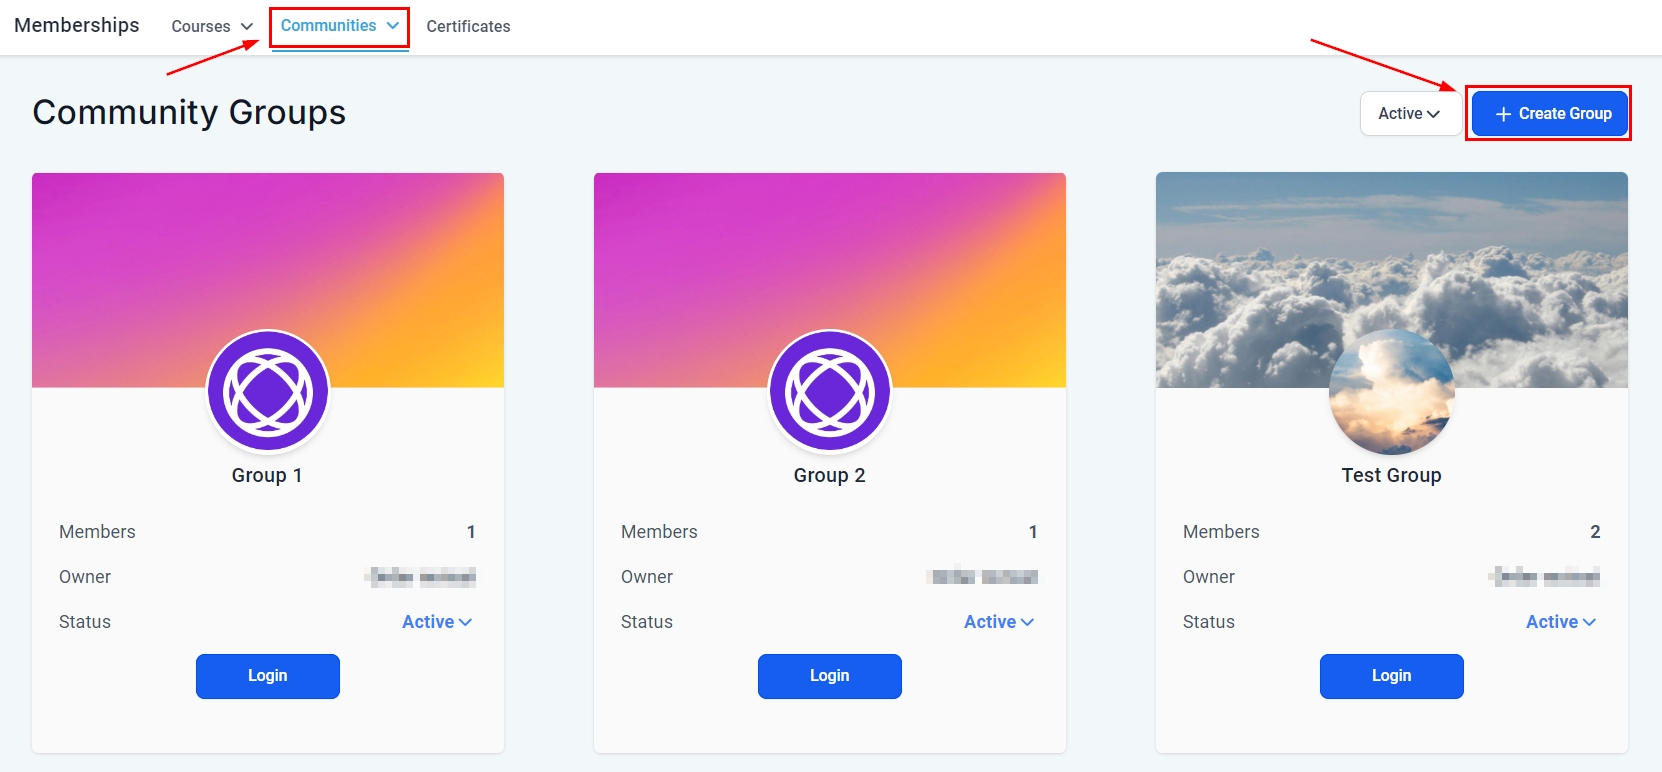Click the Group 2 purple logo avatar

pos(829,392)
